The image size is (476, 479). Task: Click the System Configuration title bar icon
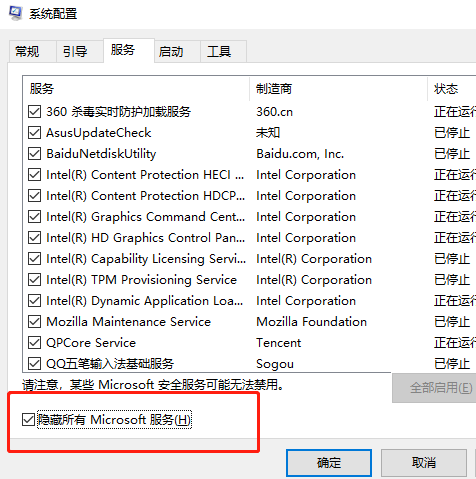(x=15, y=13)
